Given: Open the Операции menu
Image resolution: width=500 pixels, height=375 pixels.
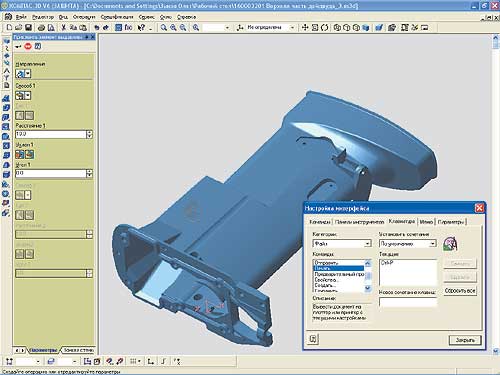Looking at the screenshot, I should [x=84, y=17].
